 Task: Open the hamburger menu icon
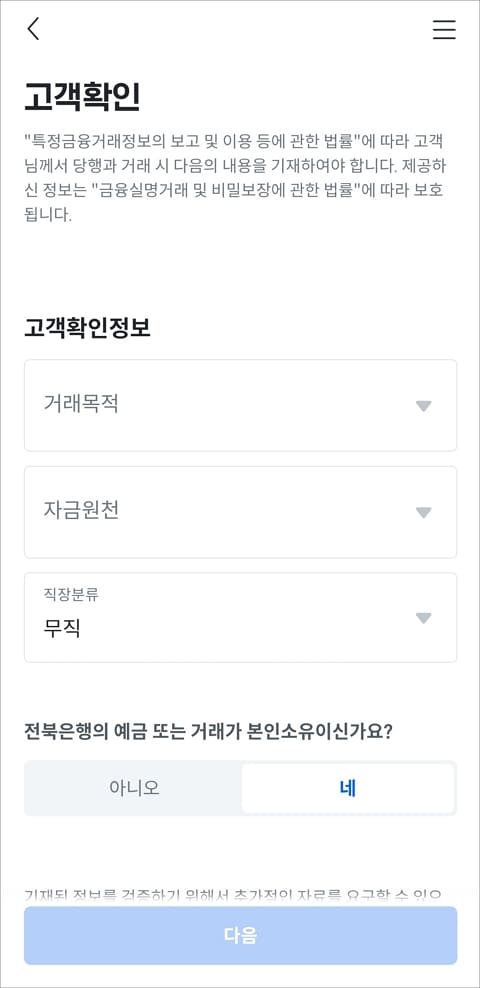coord(444,30)
